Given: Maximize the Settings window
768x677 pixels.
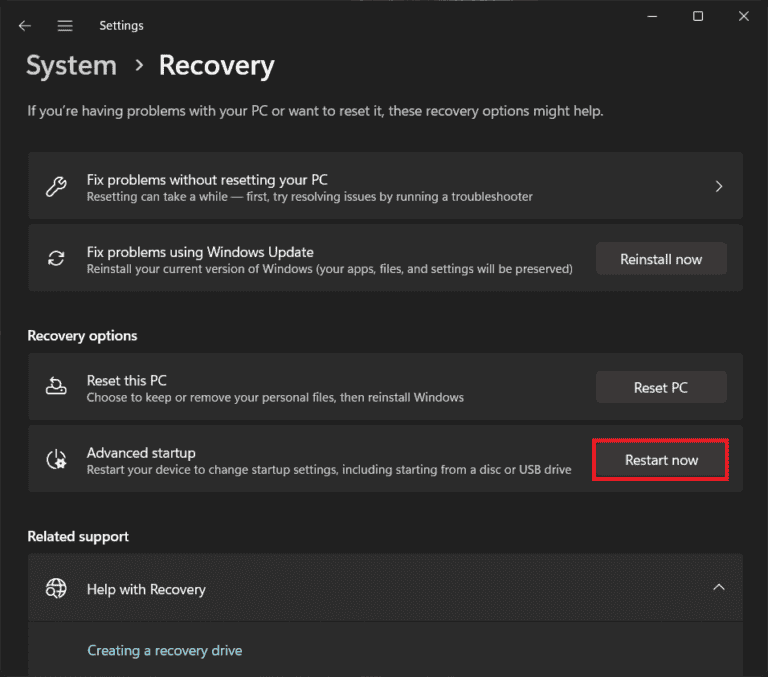Looking at the screenshot, I should coord(698,16).
